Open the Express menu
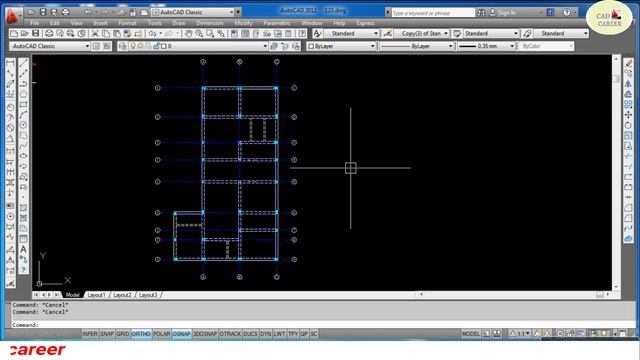Image resolution: width=640 pixels, height=360 pixels. (365, 23)
